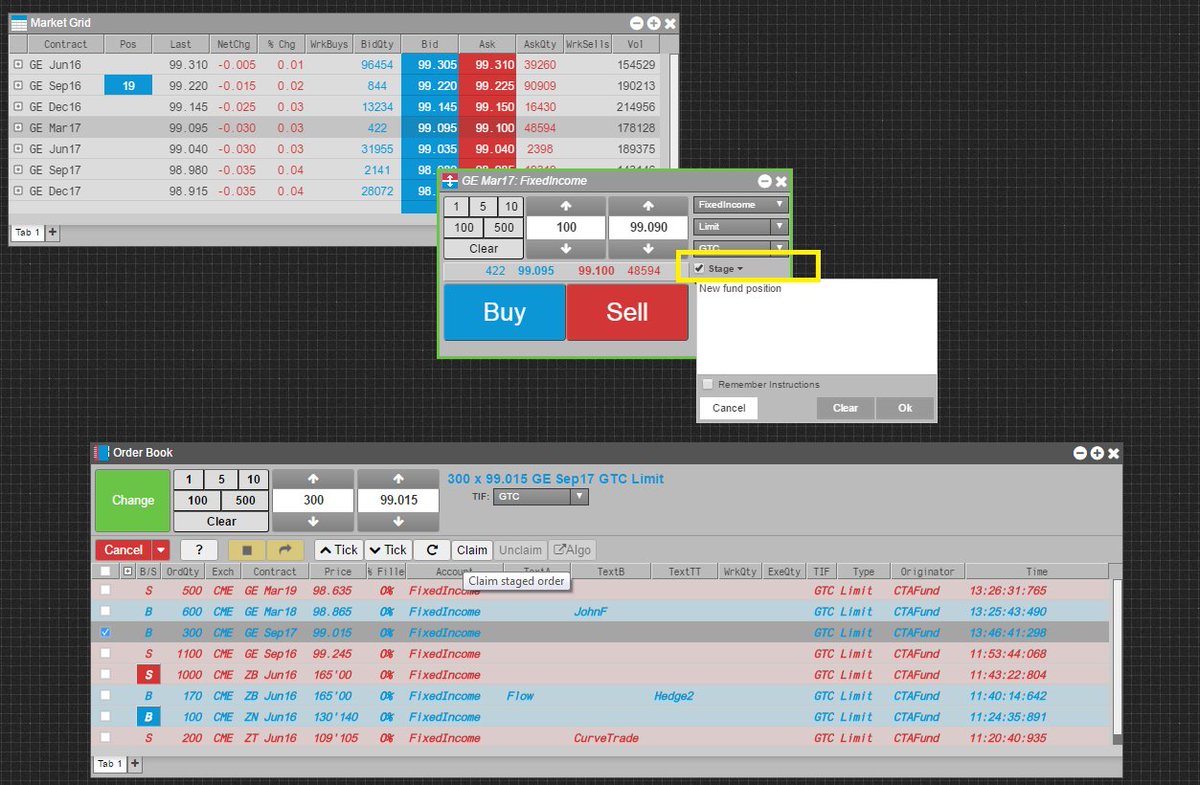Open the red Cancel dropdown arrow
Viewport: 1200px width, 785px height.
tap(161, 549)
